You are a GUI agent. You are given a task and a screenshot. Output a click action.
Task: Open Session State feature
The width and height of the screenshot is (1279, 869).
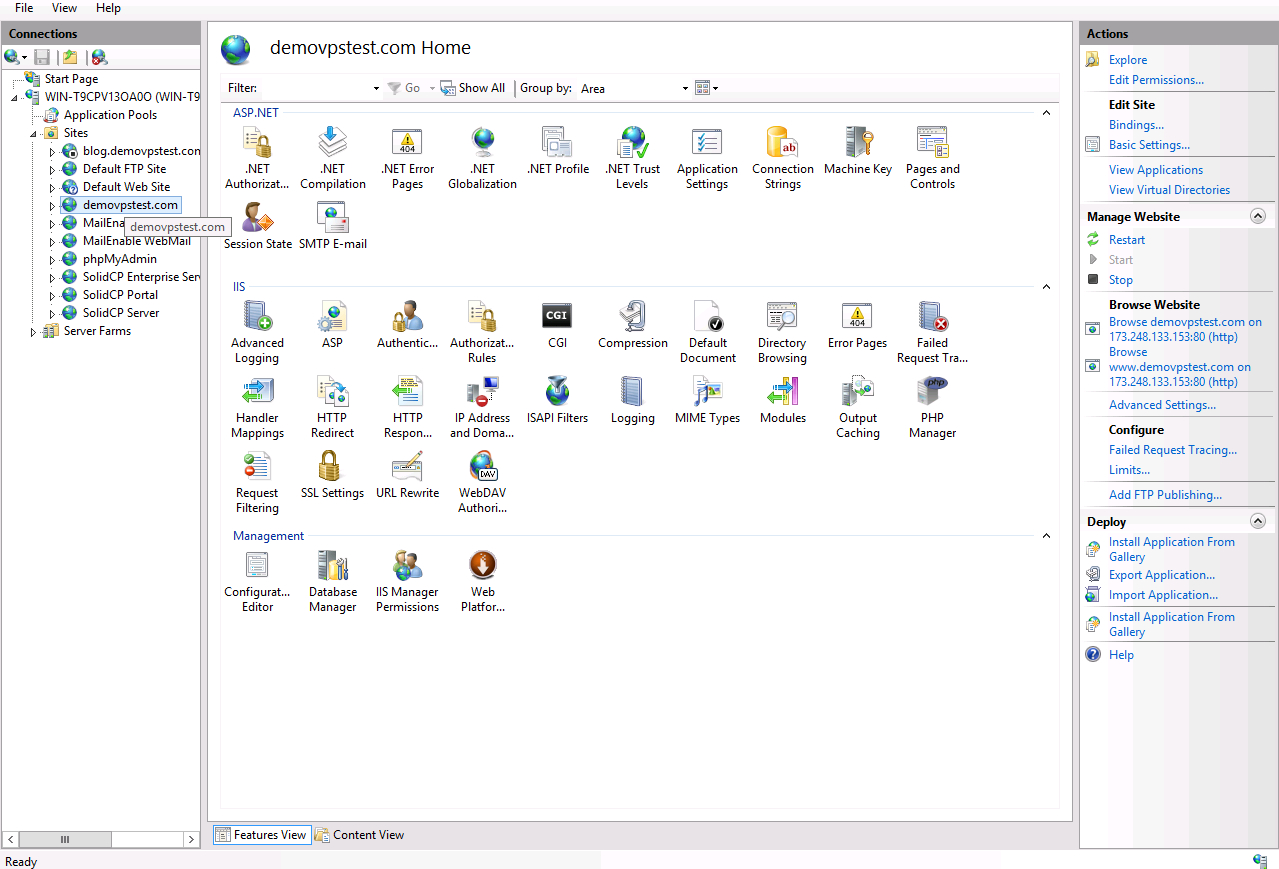257,226
